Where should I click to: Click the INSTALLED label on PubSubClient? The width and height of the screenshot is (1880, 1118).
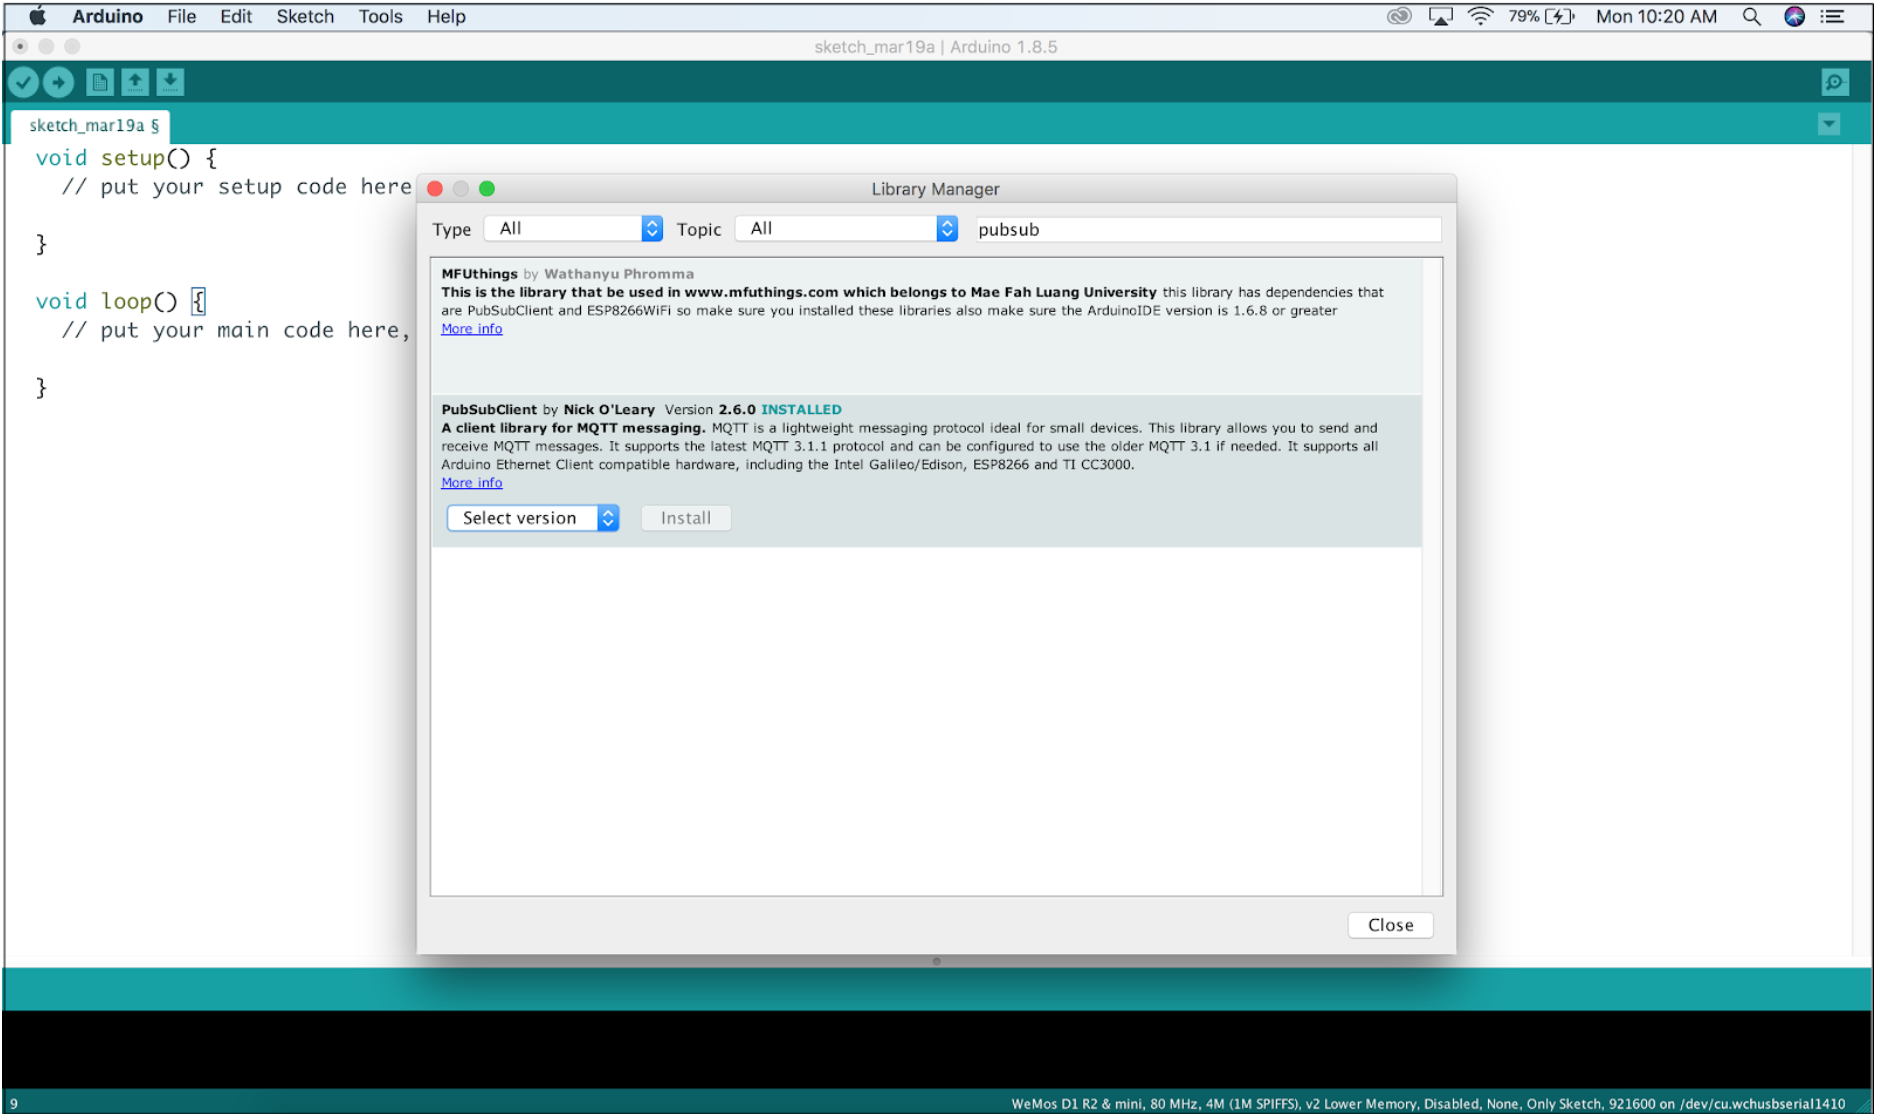coord(801,410)
